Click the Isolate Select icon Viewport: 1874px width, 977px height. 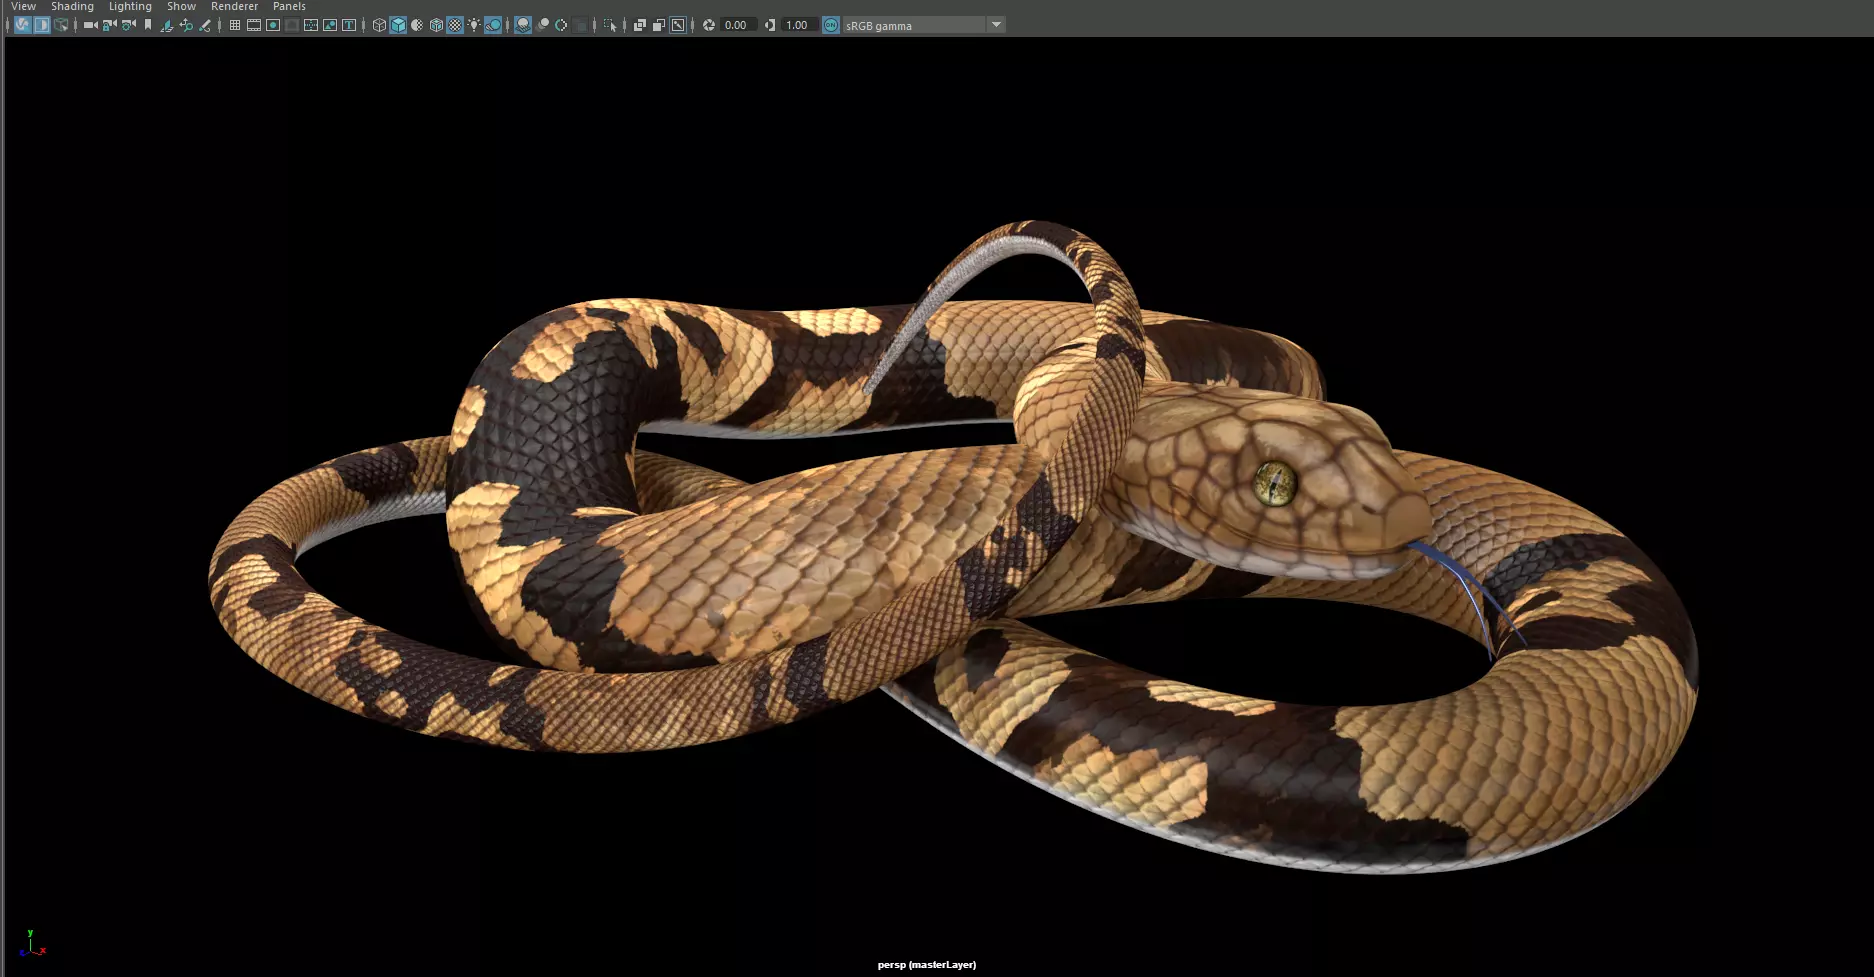(x=610, y=25)
